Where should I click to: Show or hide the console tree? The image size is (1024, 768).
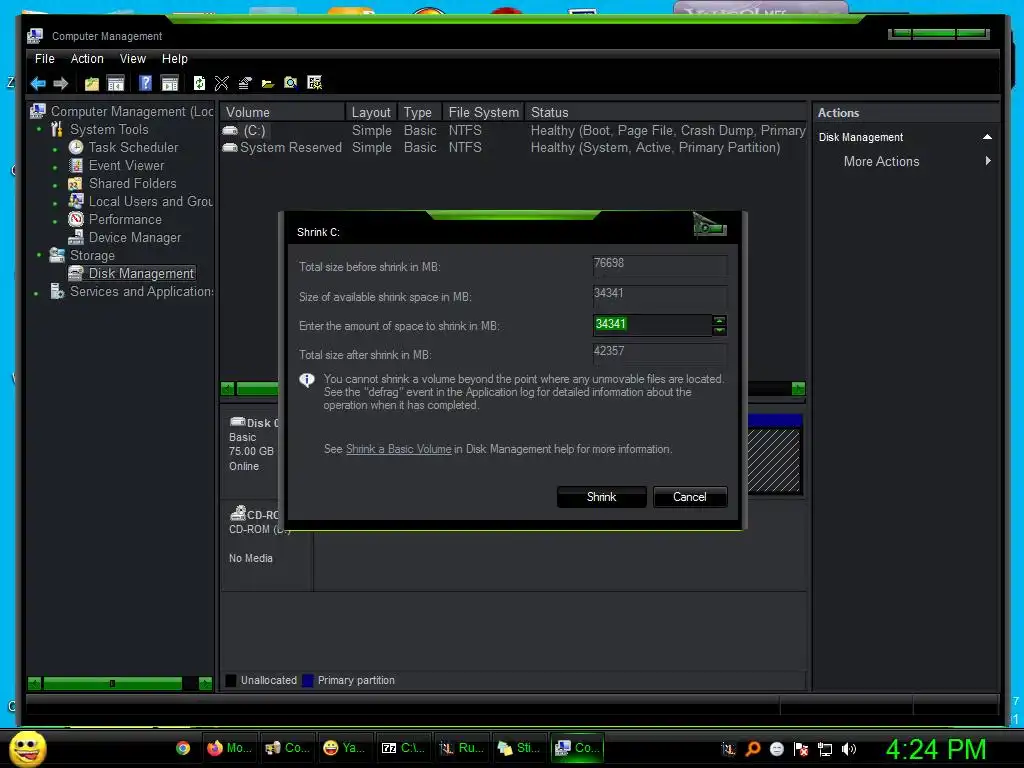(x=116, y=83)
